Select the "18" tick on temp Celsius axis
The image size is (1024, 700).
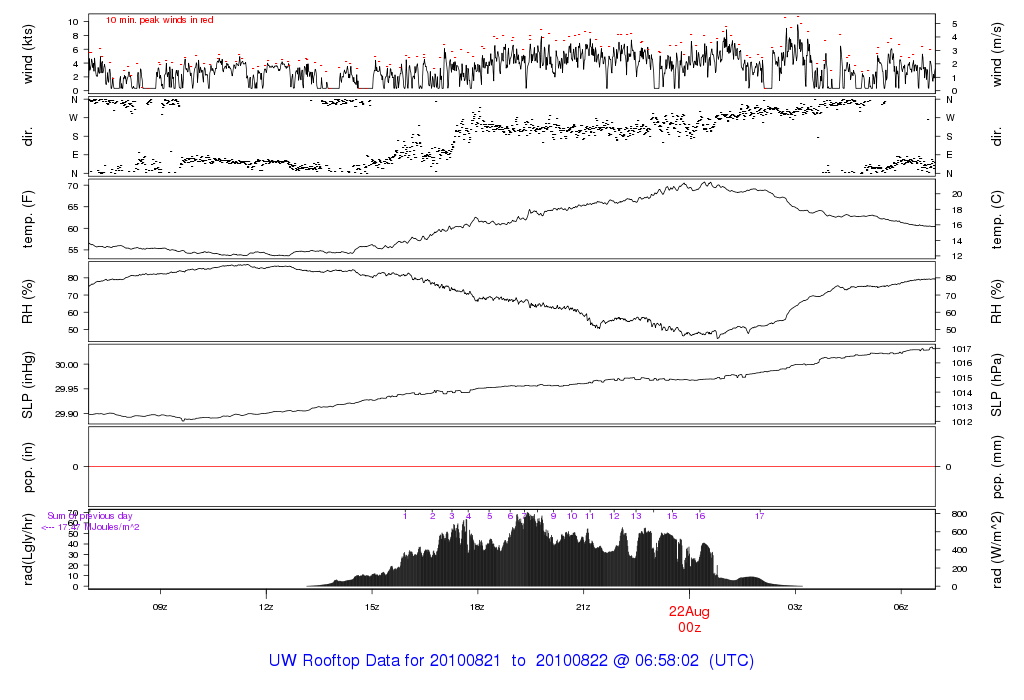click(957, 210)
